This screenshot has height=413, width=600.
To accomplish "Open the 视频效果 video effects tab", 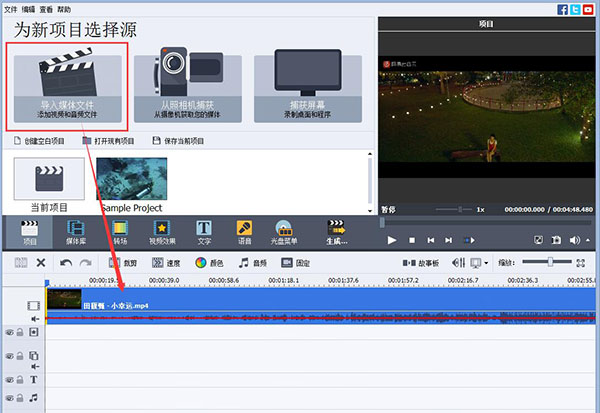I will [162, 232].
